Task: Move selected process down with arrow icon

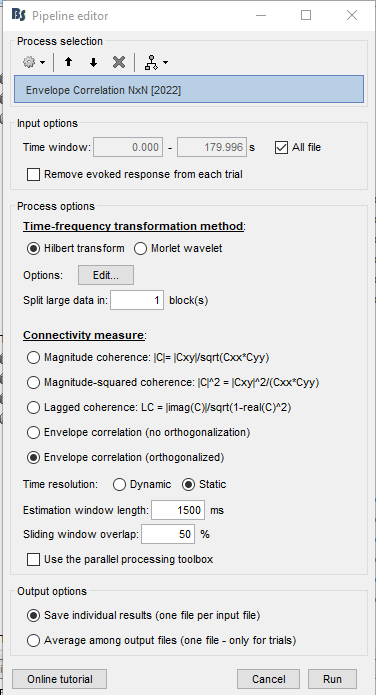Action: pos(93,62)
